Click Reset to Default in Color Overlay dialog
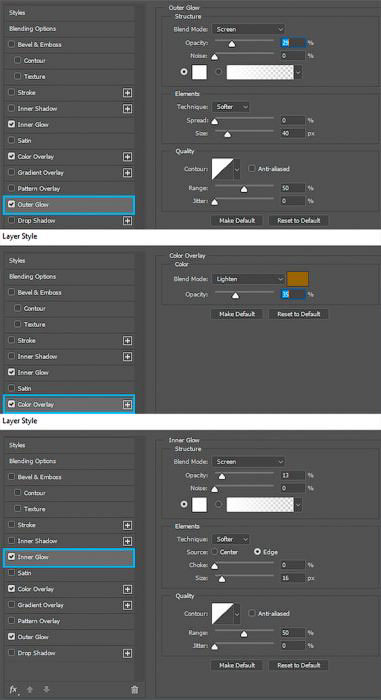Viewport: 381px width, 700px height. 298,314
